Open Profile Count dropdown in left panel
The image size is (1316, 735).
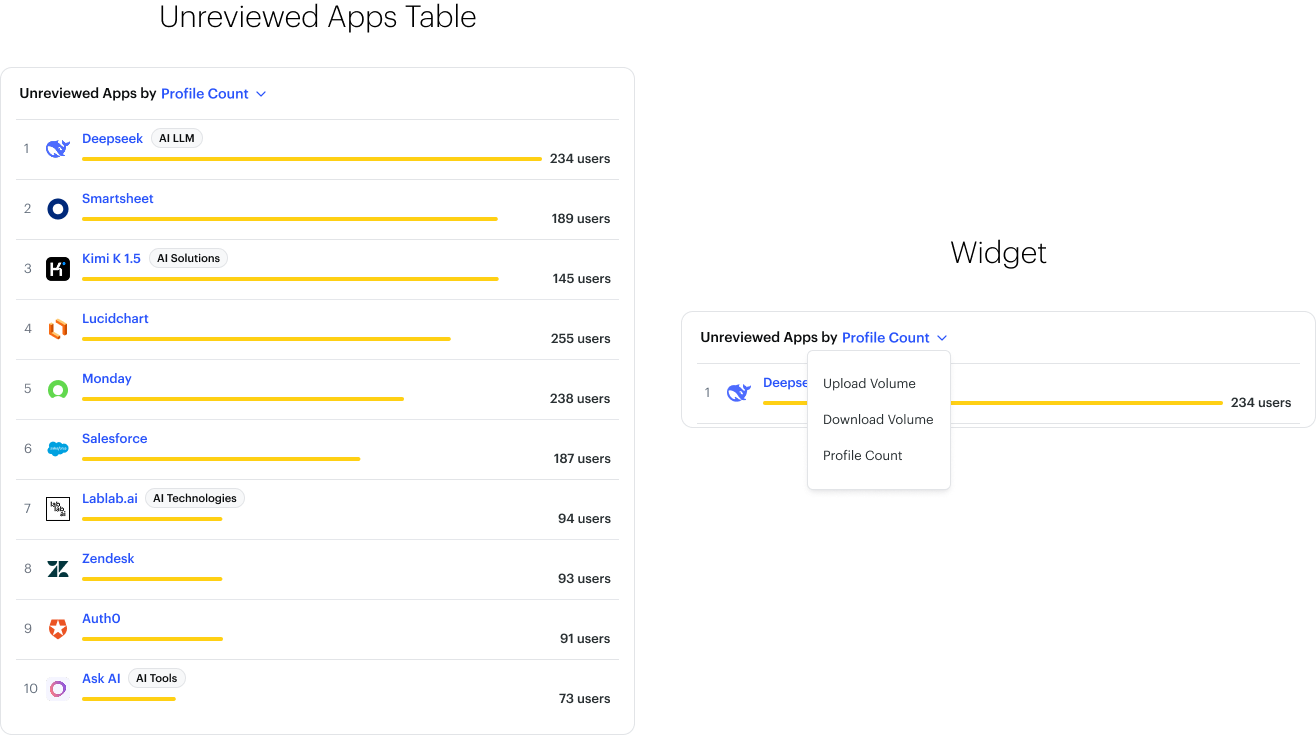tap(213, 94)
